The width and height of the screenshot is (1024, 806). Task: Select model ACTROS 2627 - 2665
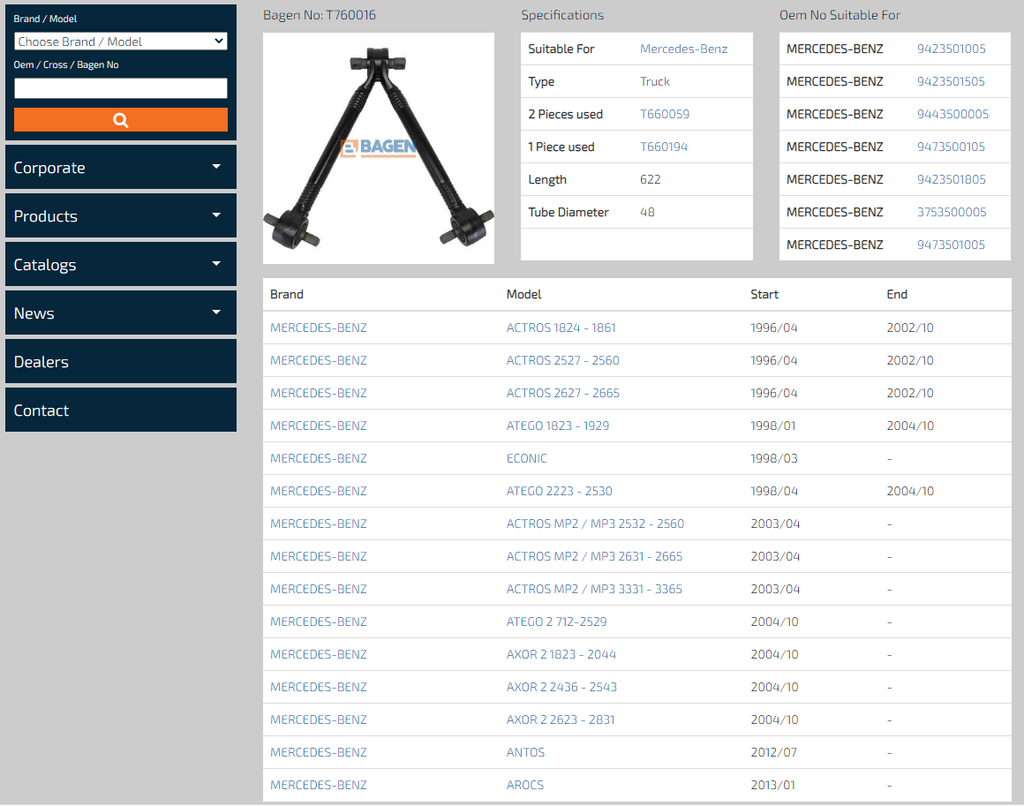(x=563, y=393)
